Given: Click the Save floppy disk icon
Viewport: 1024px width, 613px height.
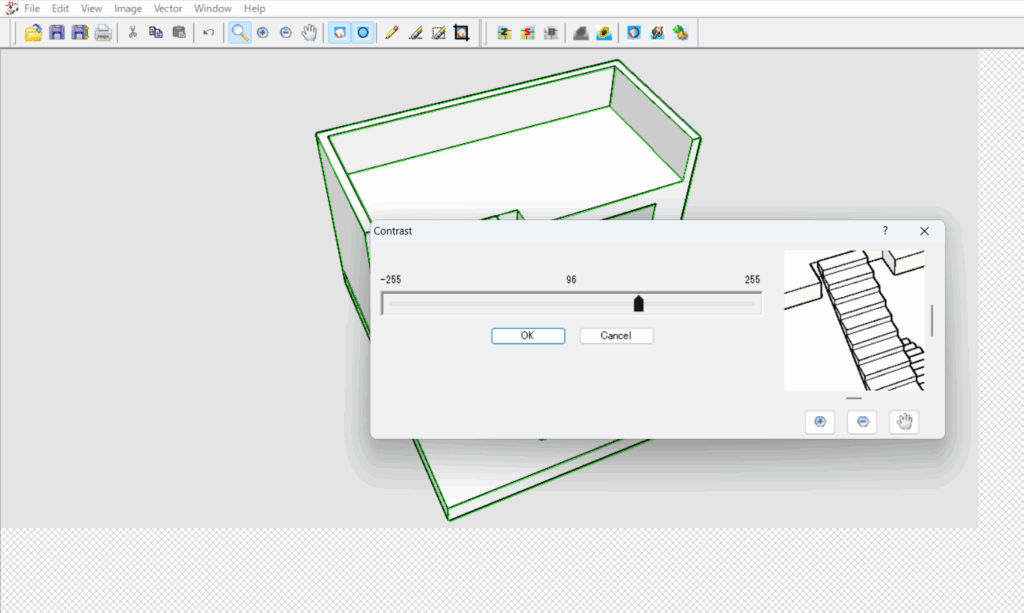Looking at the screenshot, I should click(57, 33).
